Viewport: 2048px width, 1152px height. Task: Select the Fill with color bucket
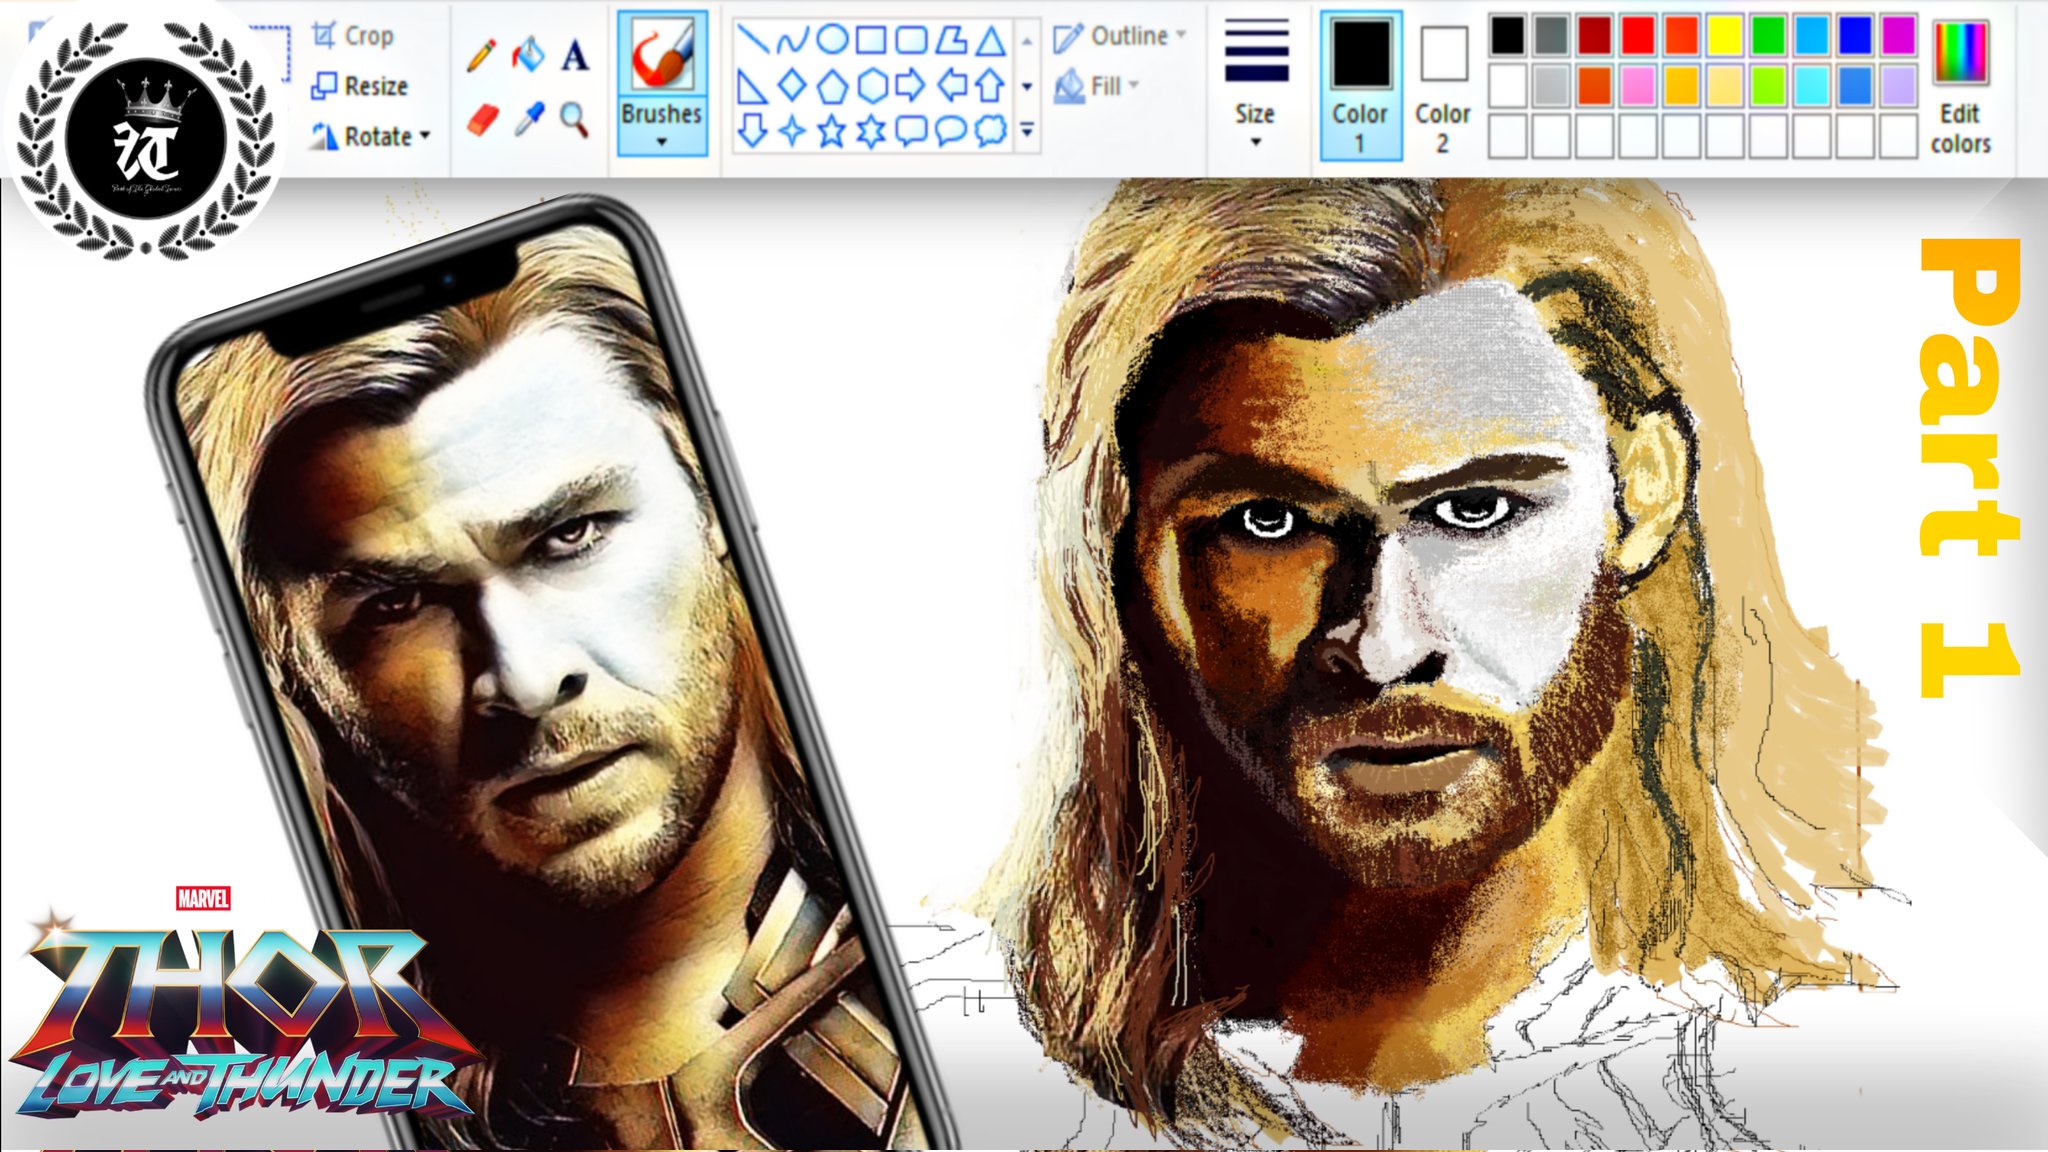[x=528, y=55]
